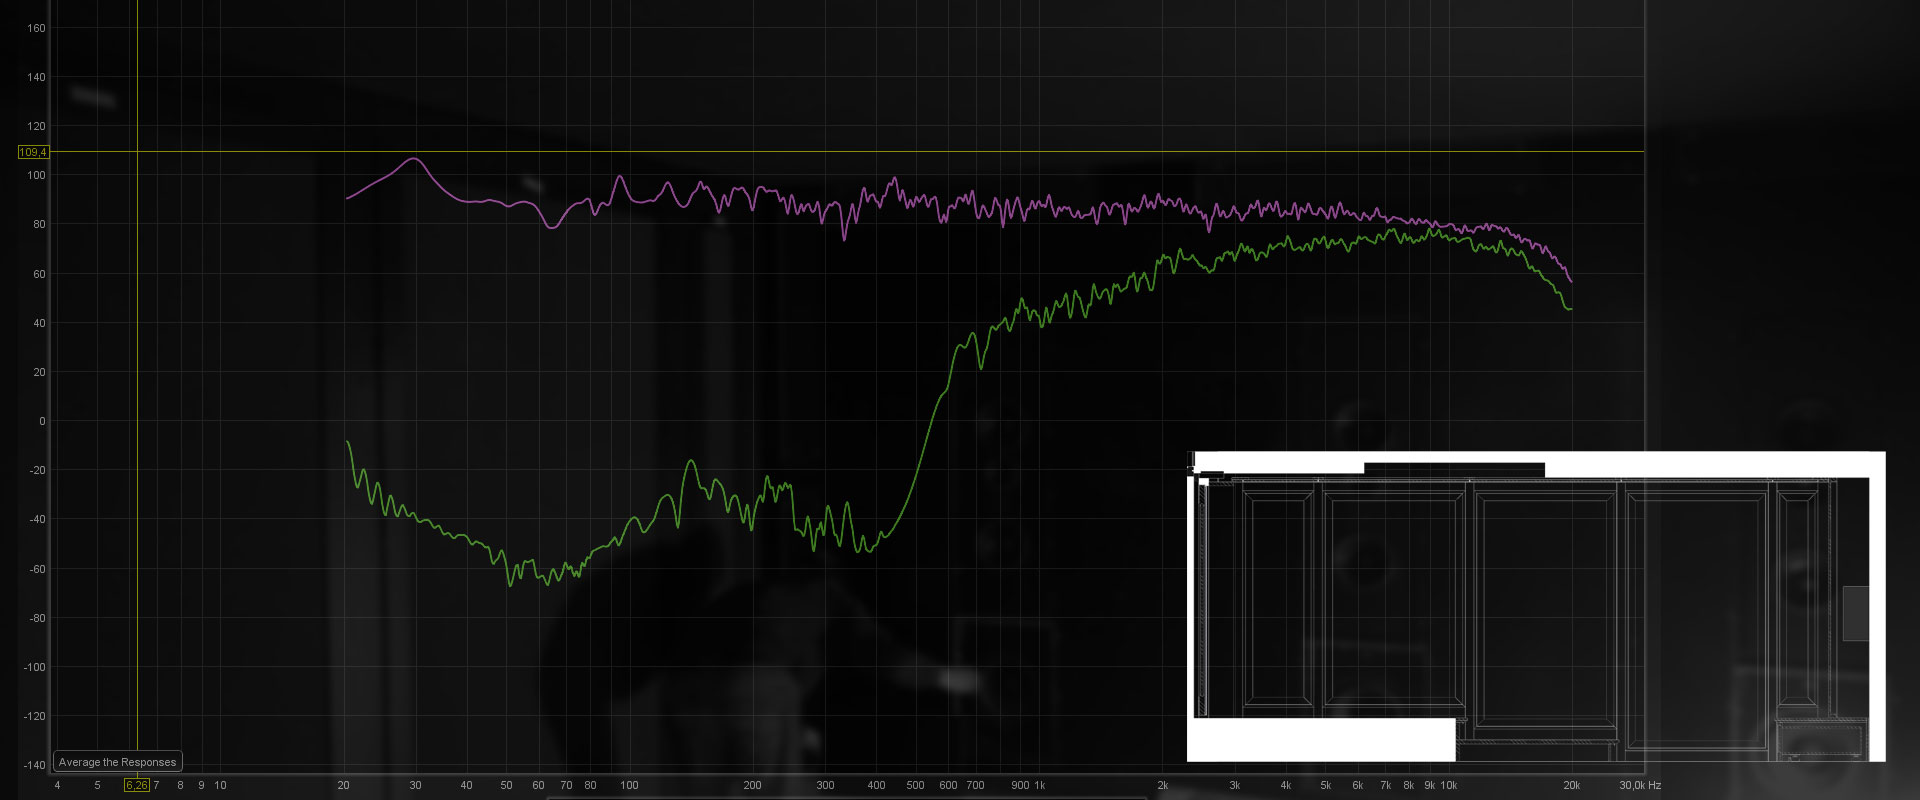Click the crosshair intersection of yellow cursor lines
This screenshot has height=800, width=1920.
tap(137, 152)
